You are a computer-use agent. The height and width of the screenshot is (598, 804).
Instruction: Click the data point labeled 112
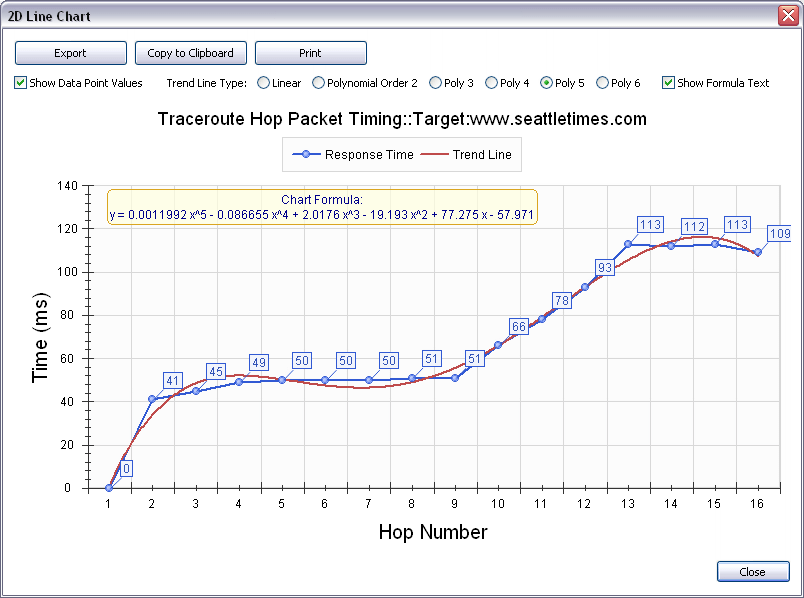pyautogui.click(x=693, y=227)
